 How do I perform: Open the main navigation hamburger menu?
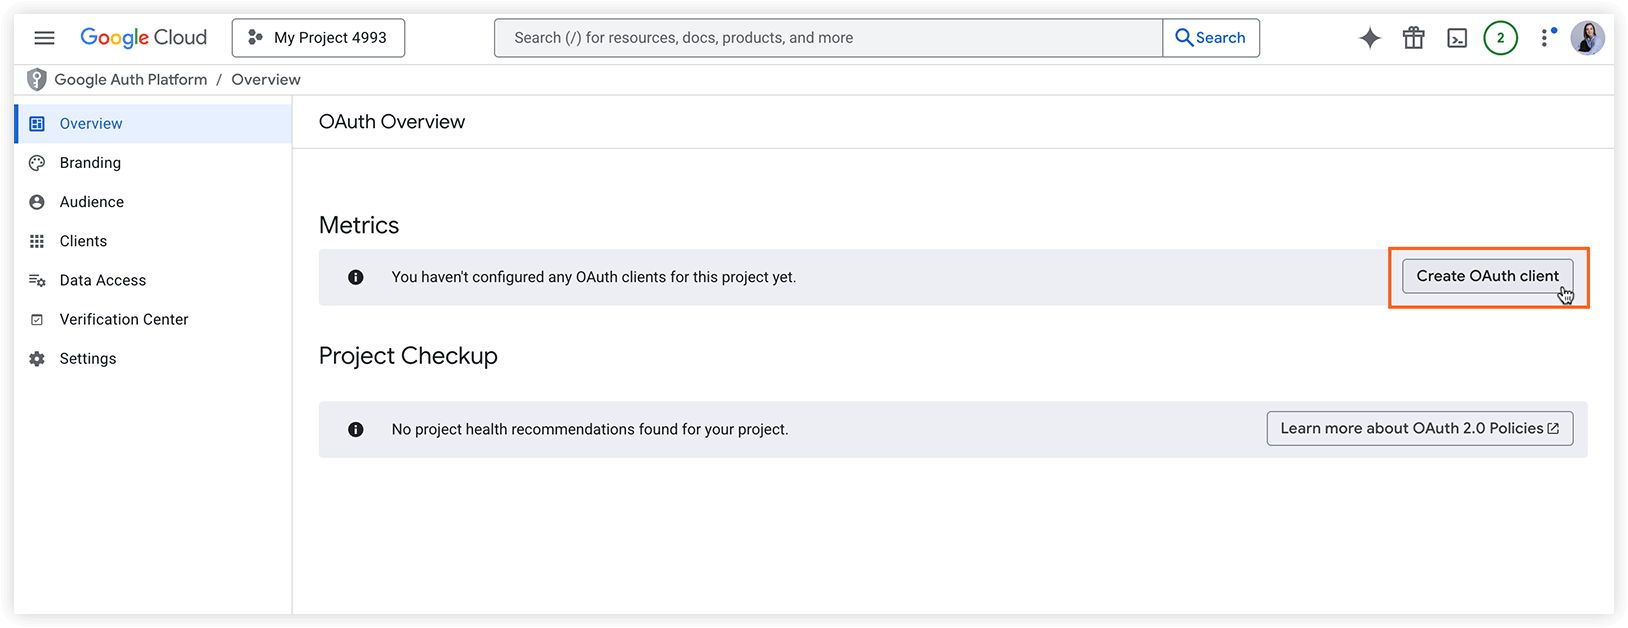(x=44, y=38)
